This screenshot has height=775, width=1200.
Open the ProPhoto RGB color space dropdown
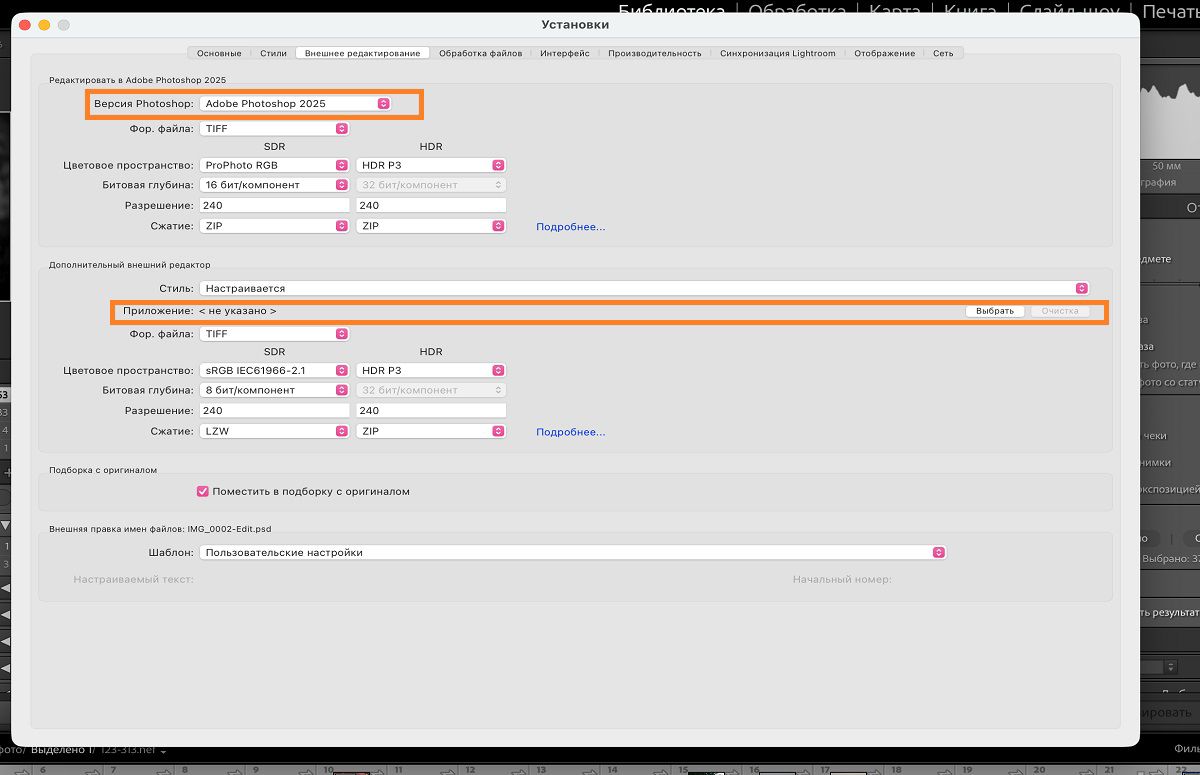pyautogui.click(x=274, y=165)
